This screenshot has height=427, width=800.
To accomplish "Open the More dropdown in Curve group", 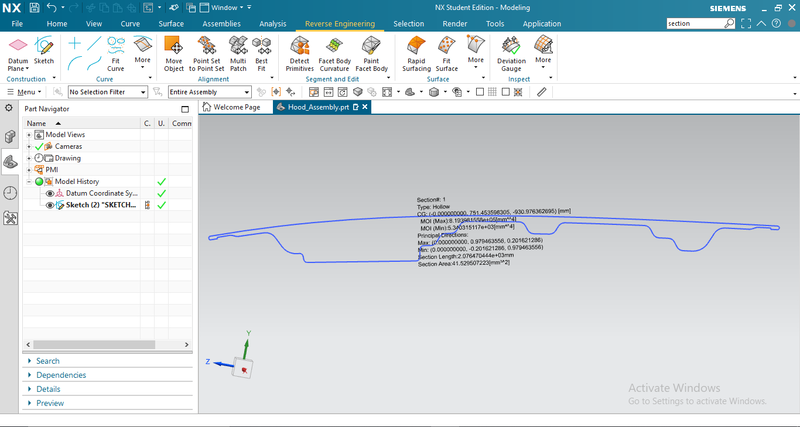I will (143, 54).
